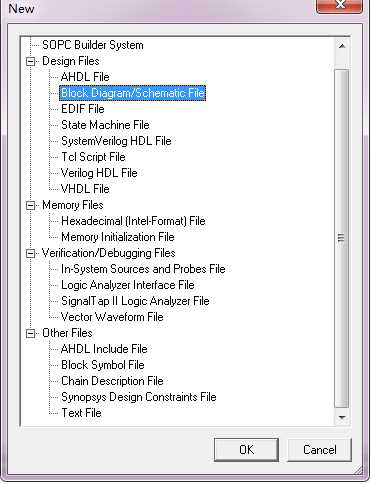Select the Design Files category label
The image size is (371, 484).
coord(71,61)
